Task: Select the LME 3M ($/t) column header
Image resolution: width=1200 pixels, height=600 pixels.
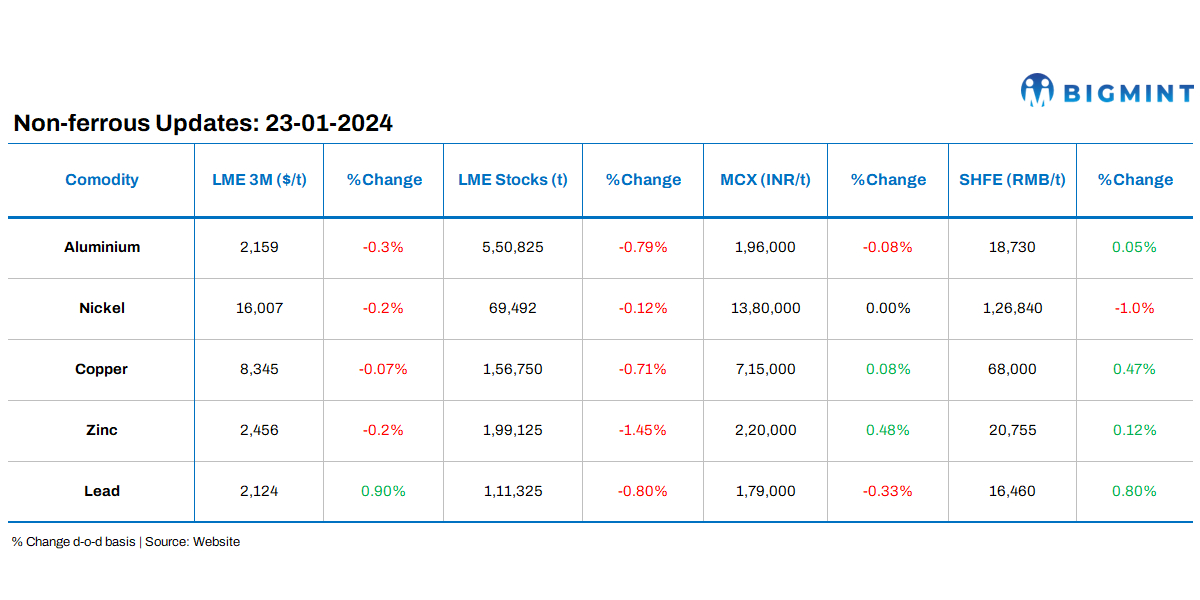Action: pyautogui.click(x=259, y=180)
